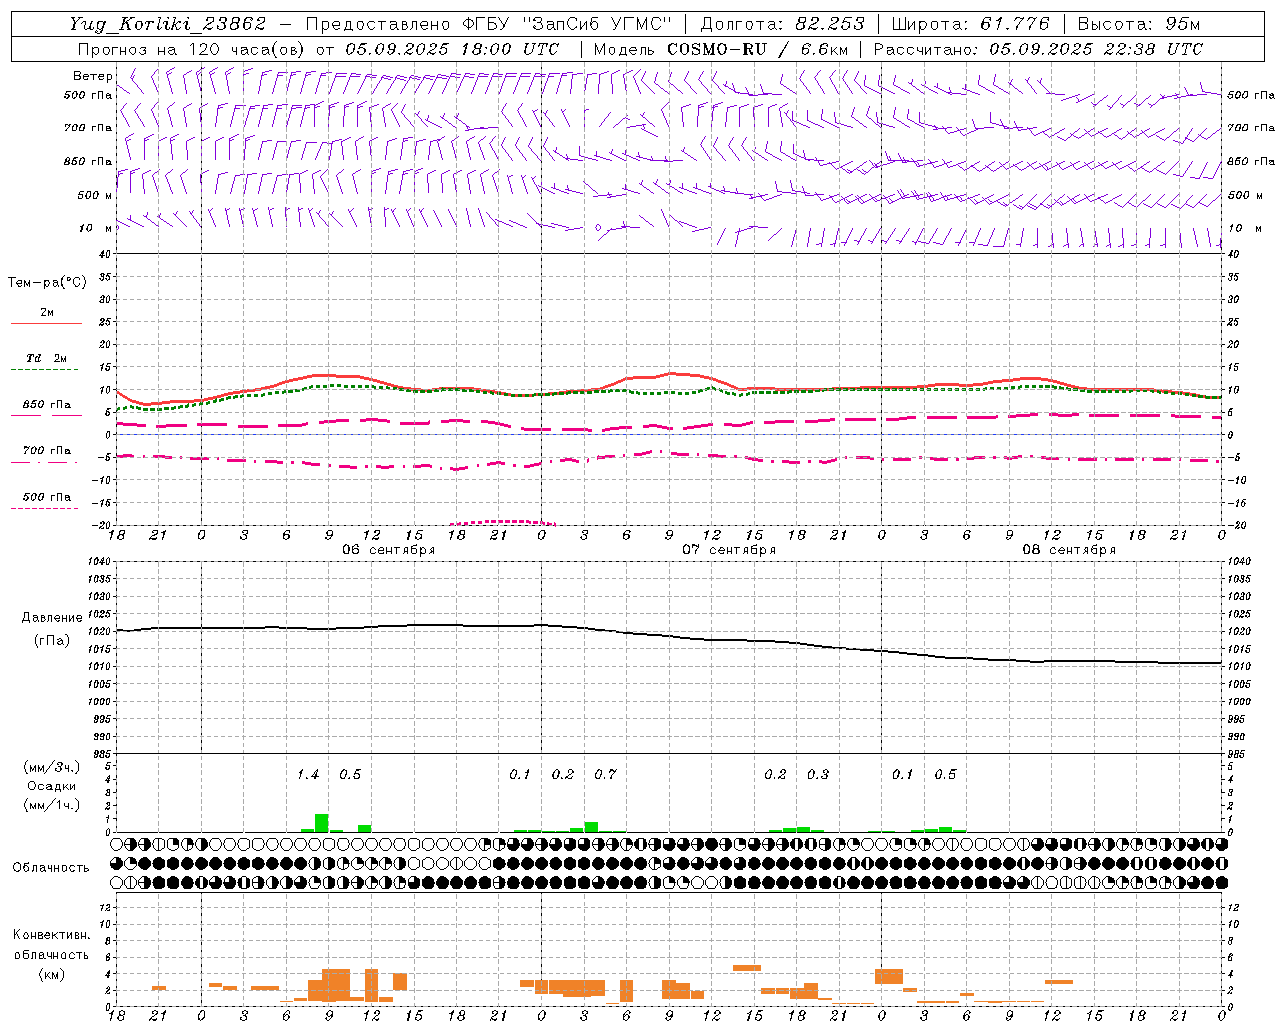Click the model name "COSMO-RU"
The width and height of the screenshot is (1280, 1024).
(717, 49)
